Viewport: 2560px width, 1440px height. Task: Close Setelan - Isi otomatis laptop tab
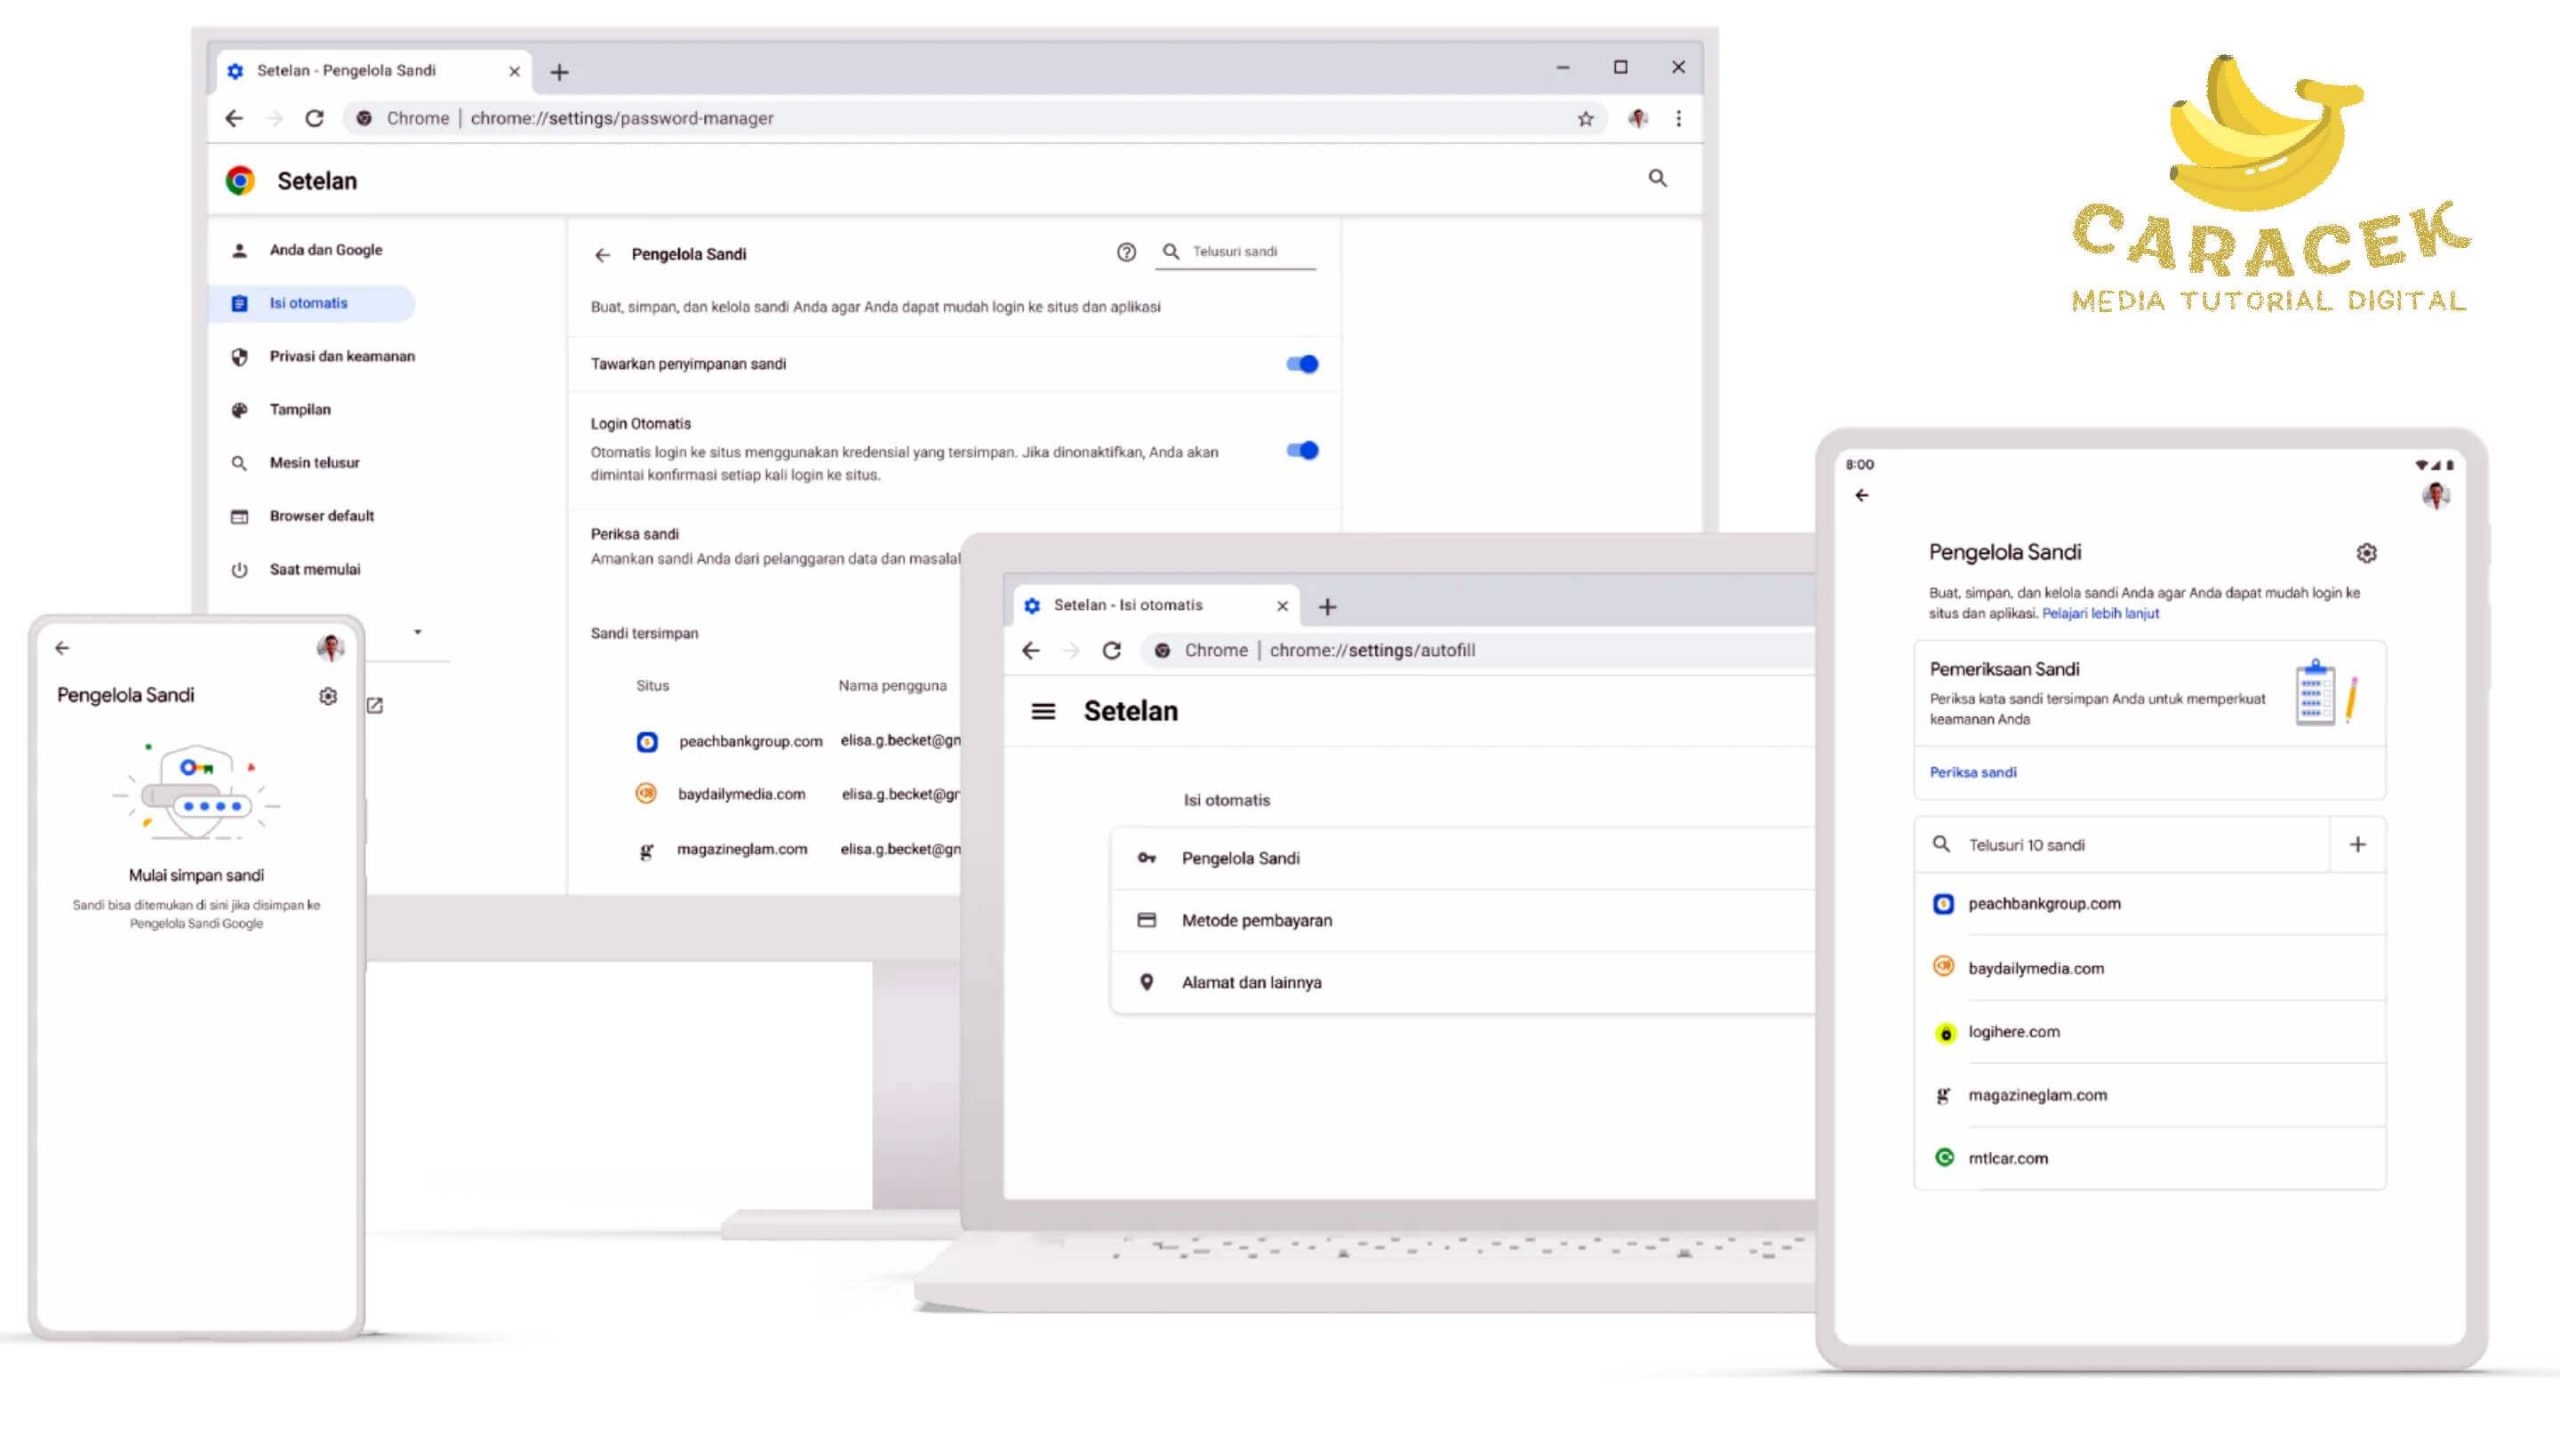coord(1282,606)
